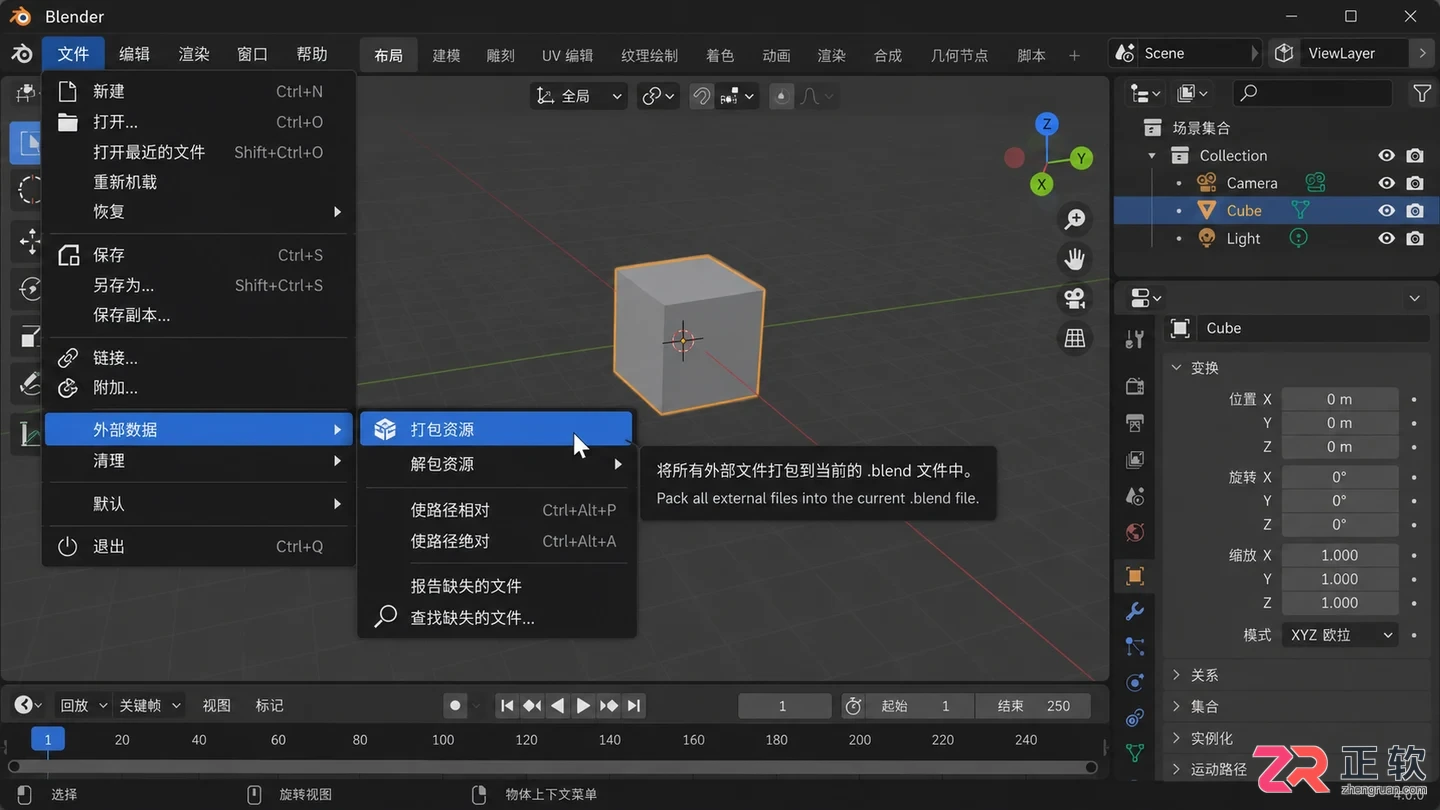The image size is (1440, 810).
Task: Click the pan view hand icon
Action: tap(1075, 259)
